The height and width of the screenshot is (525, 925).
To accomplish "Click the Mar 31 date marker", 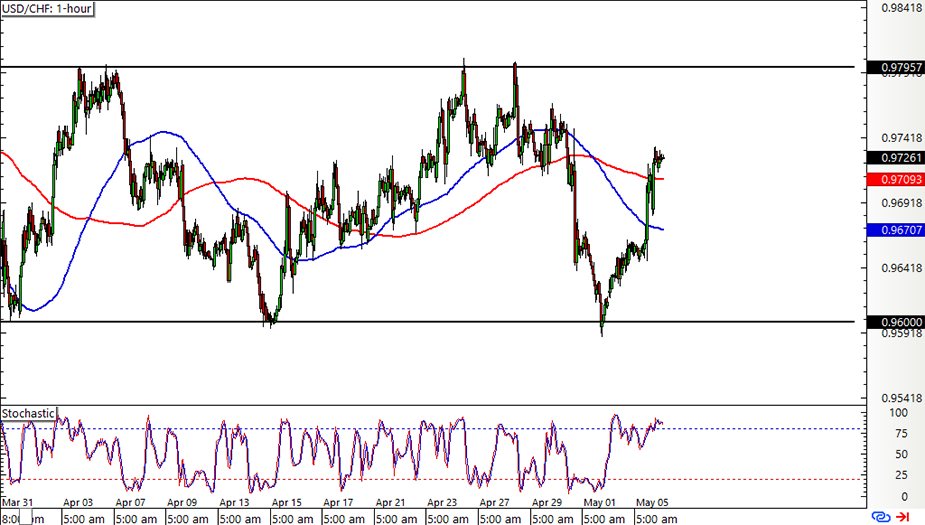I will point(17,503).
